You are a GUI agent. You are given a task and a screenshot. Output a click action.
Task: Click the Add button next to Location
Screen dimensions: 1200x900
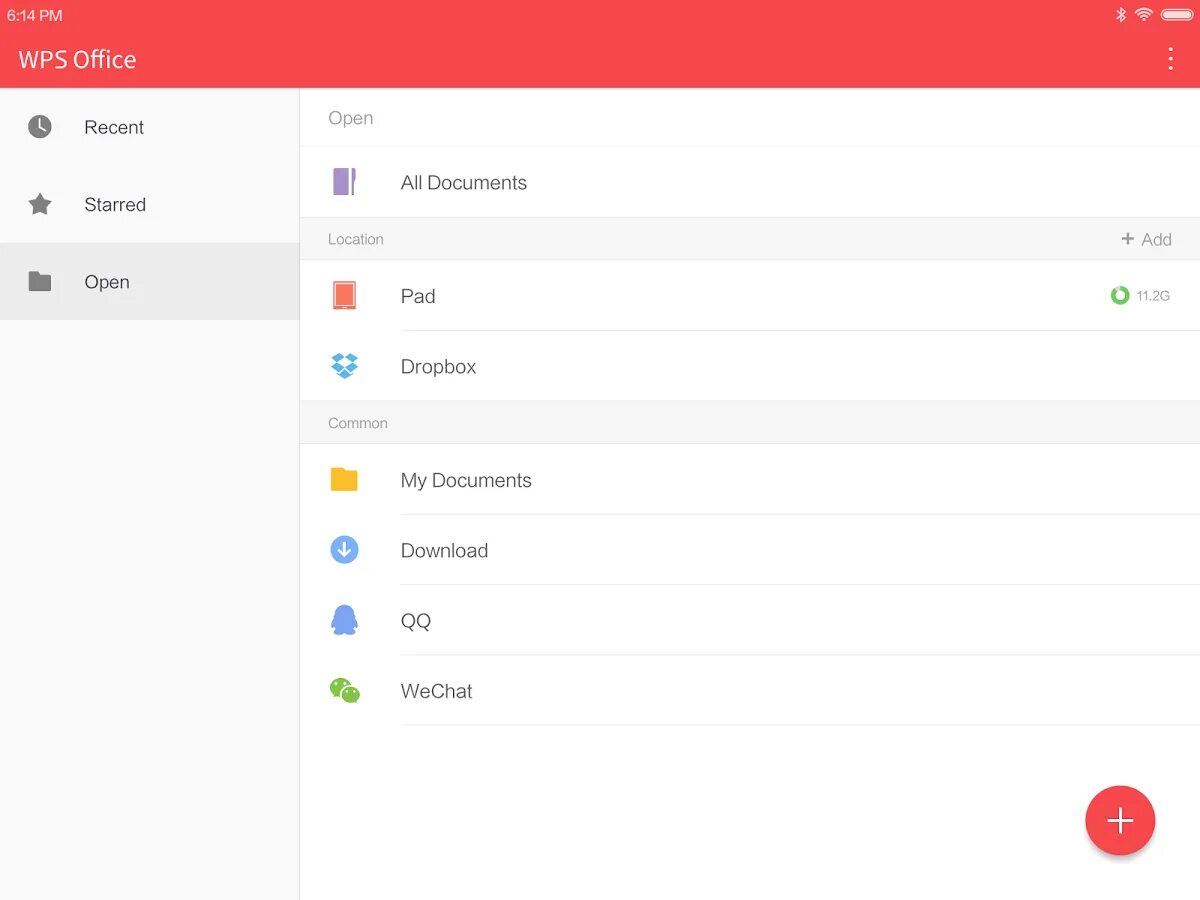coord(1147,239)
